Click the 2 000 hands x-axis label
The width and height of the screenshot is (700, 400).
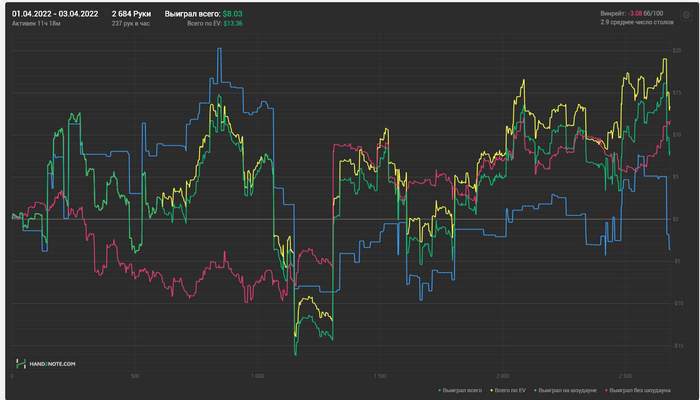pyautogui.click(x=503, y=376)
